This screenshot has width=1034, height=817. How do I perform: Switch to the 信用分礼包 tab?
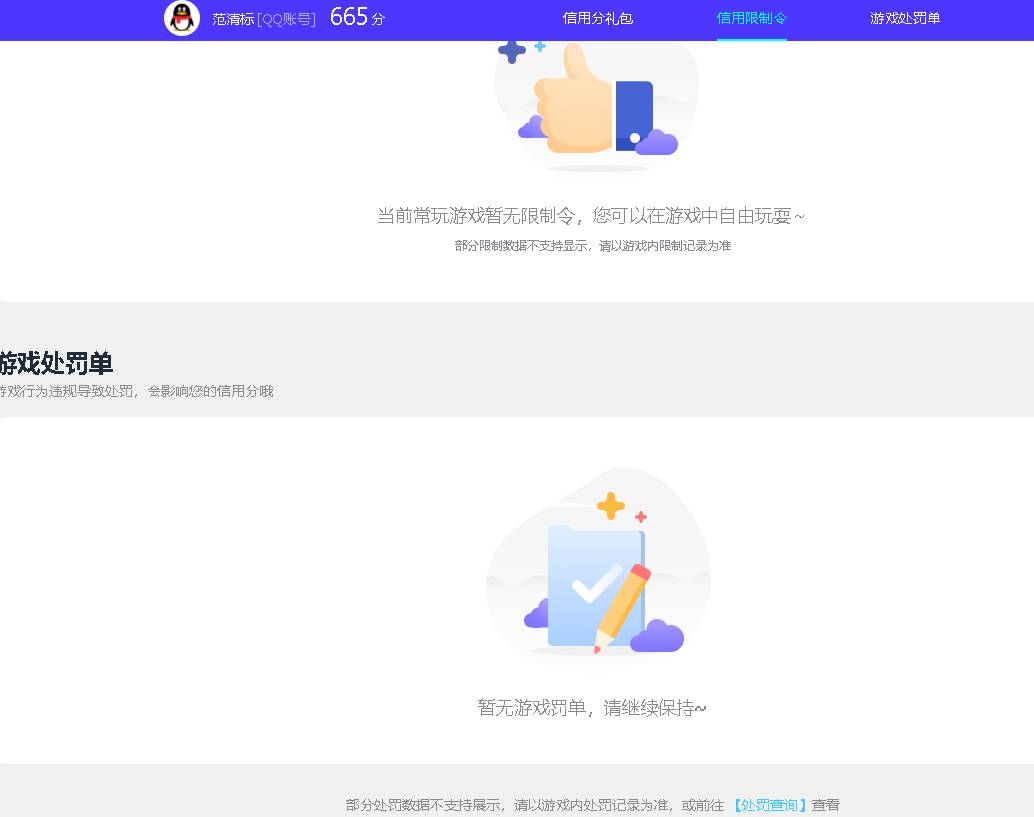click(597, 18)
